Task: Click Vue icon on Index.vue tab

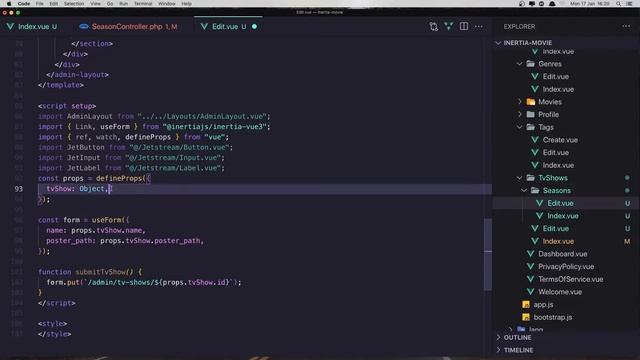Action: (10, 27)
